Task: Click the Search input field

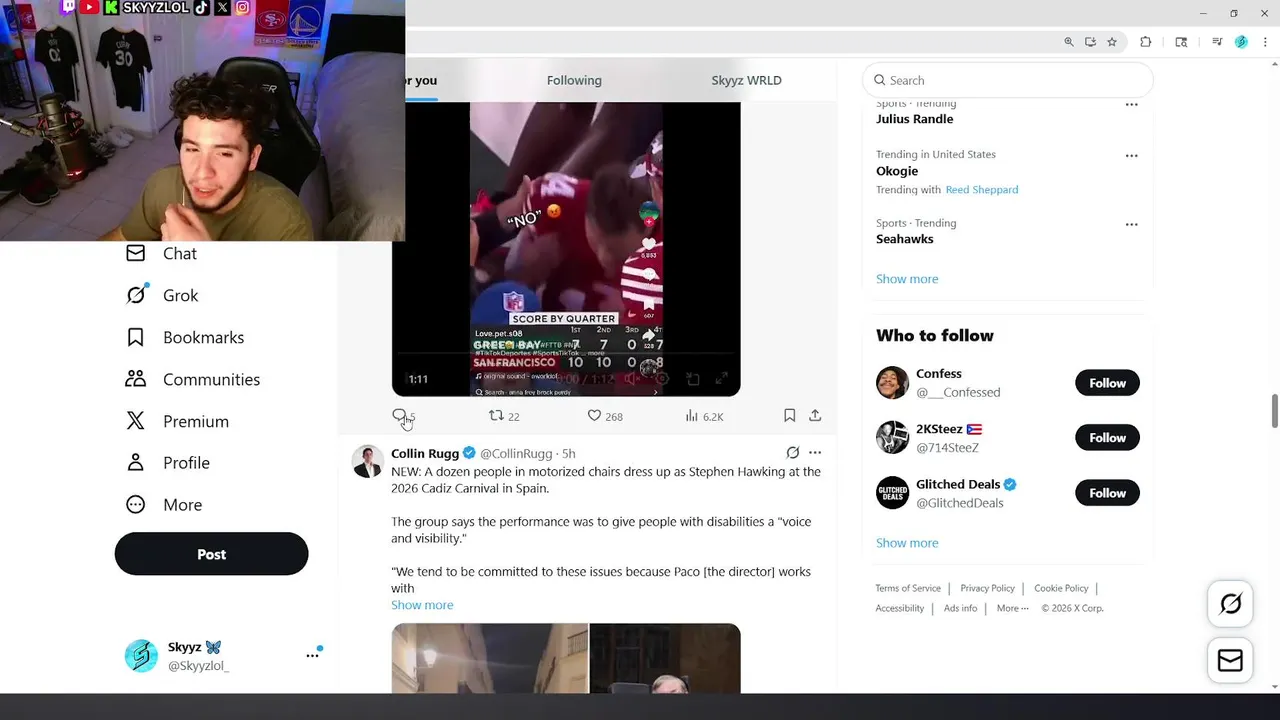Action: 1008,80
